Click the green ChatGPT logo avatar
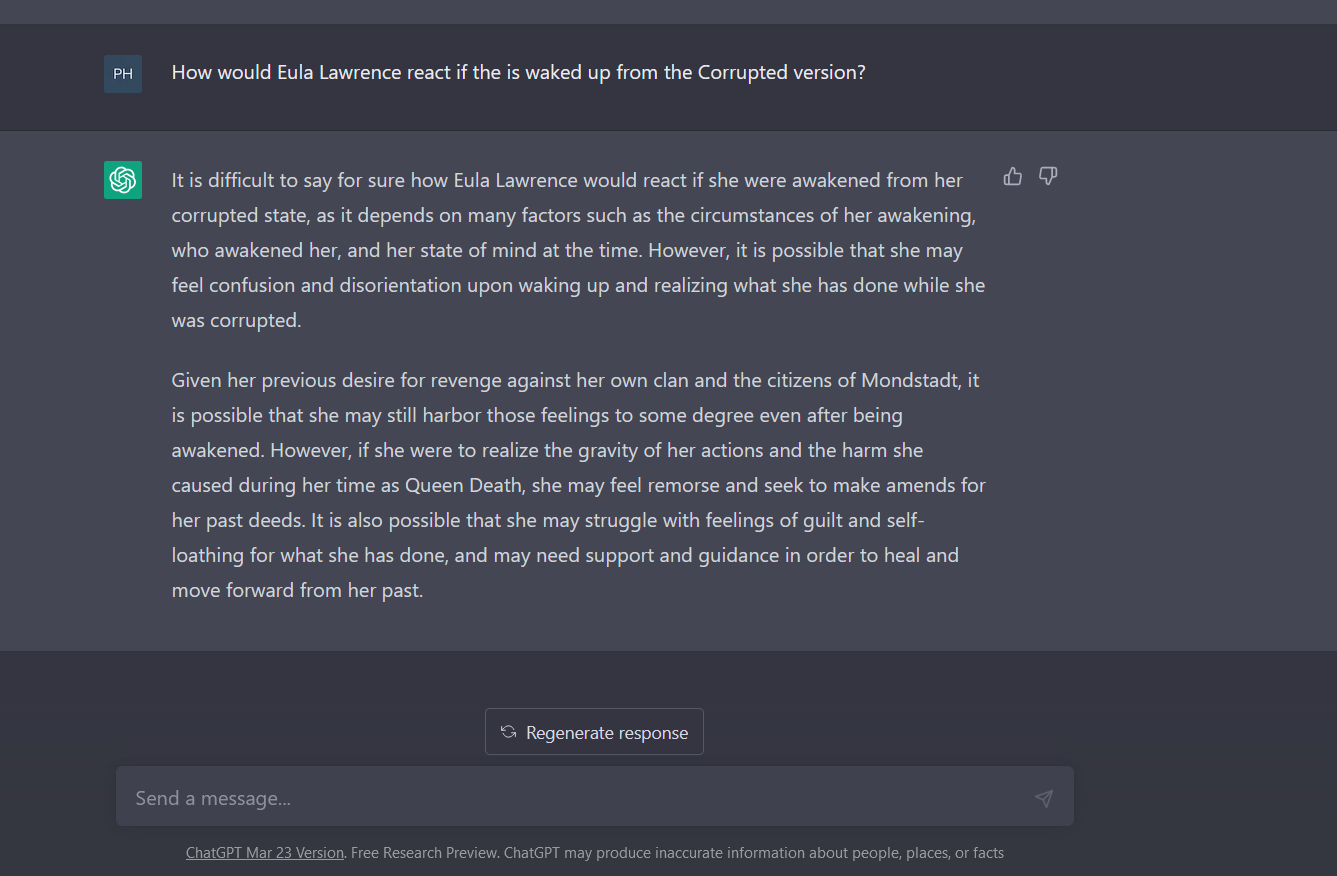Viewport: 1337px width, 876px height. (x=123, y=180)
